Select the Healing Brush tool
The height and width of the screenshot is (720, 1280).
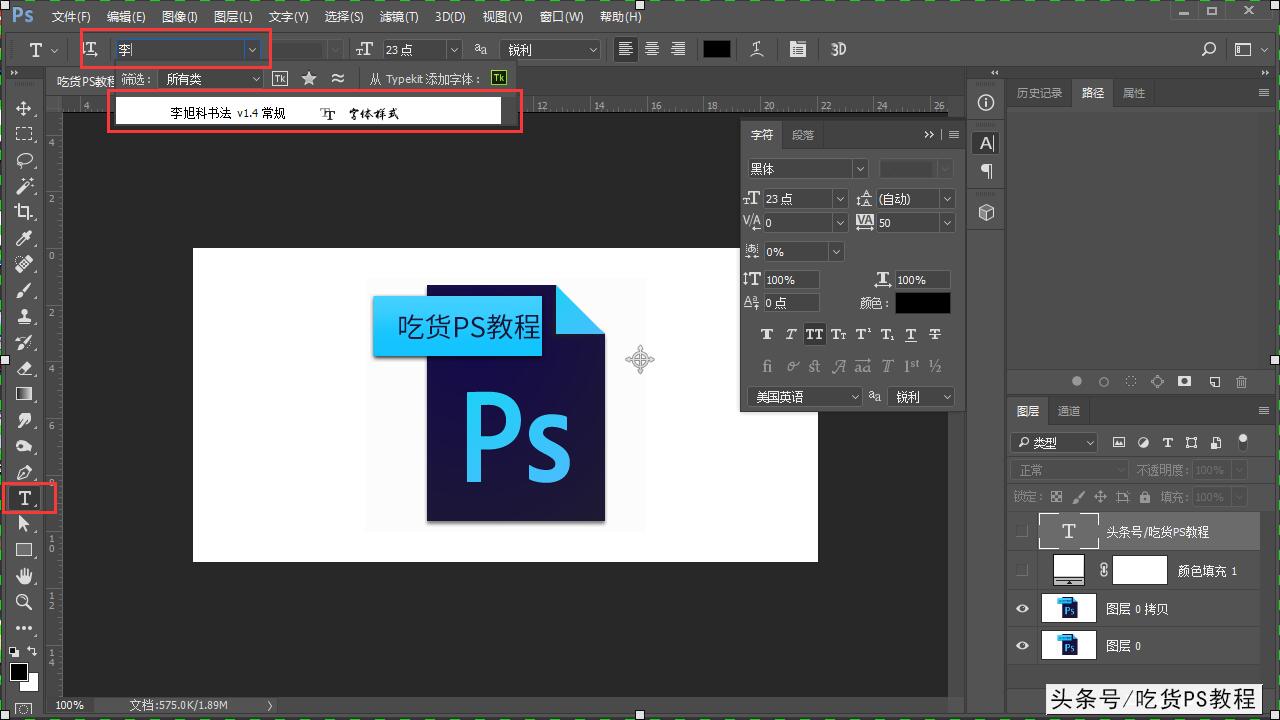click(x=24, y=264)
